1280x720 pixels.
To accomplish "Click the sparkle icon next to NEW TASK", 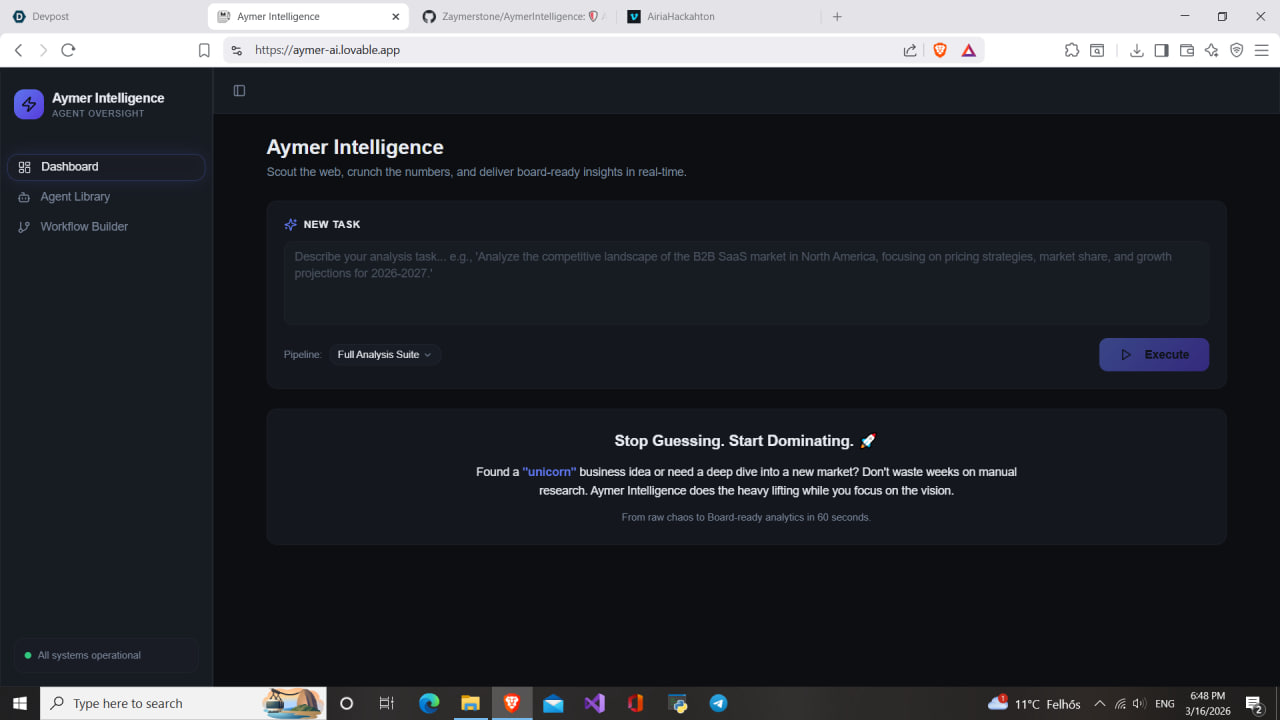I will tap(291, 225).
